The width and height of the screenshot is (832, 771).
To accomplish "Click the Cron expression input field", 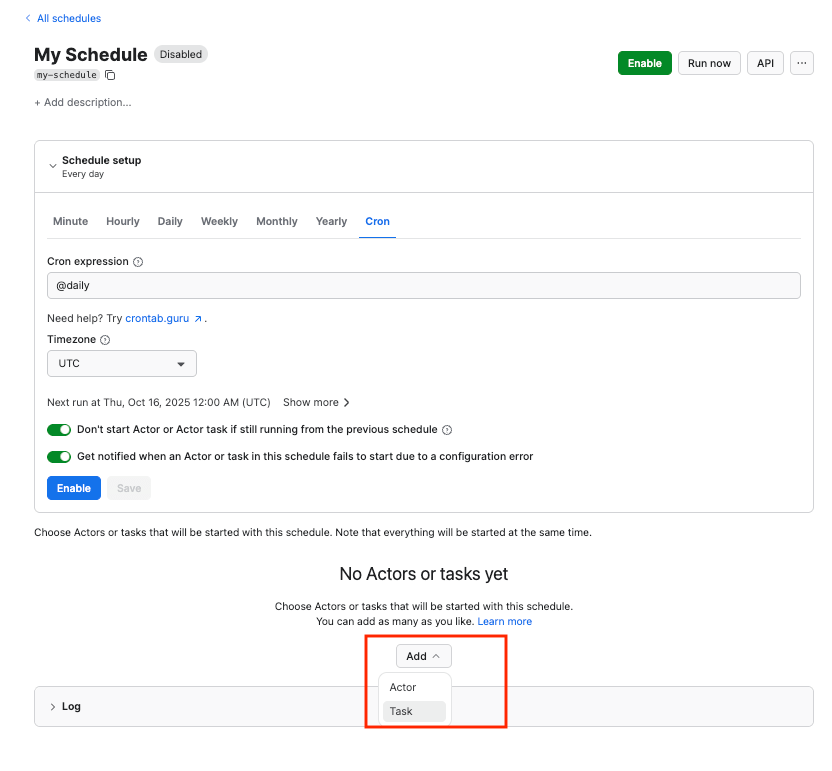I will point(423,286).
